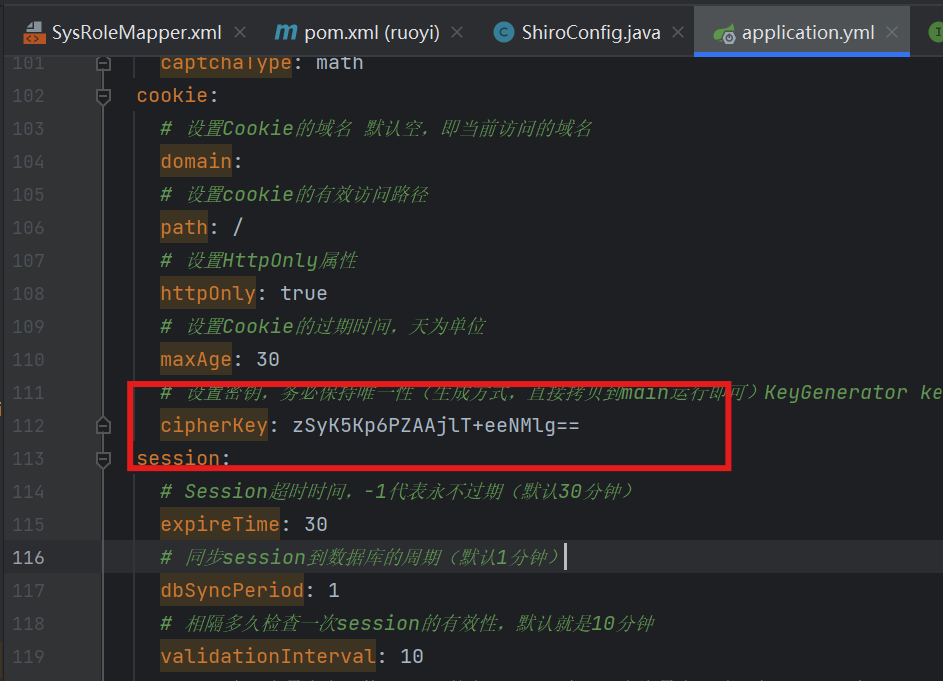Image resolution: width=943 pixels, height=681 pixels.
Task: Toggle the fold marker at line 112
Action: point(103,426)
